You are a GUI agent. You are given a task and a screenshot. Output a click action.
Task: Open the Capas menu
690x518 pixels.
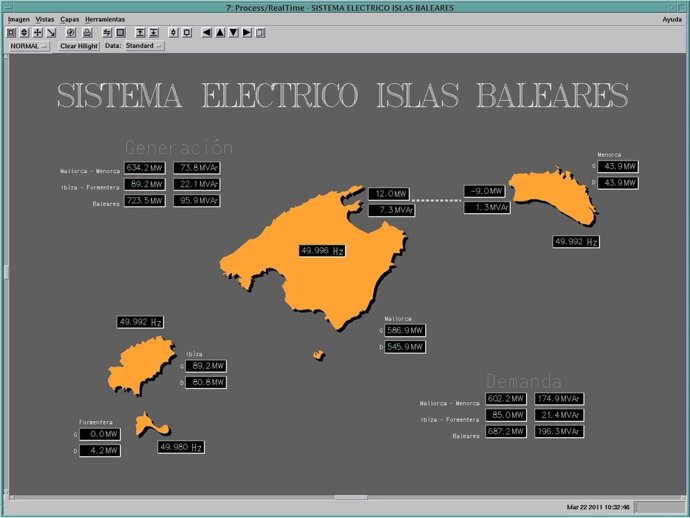coord(70,19)
